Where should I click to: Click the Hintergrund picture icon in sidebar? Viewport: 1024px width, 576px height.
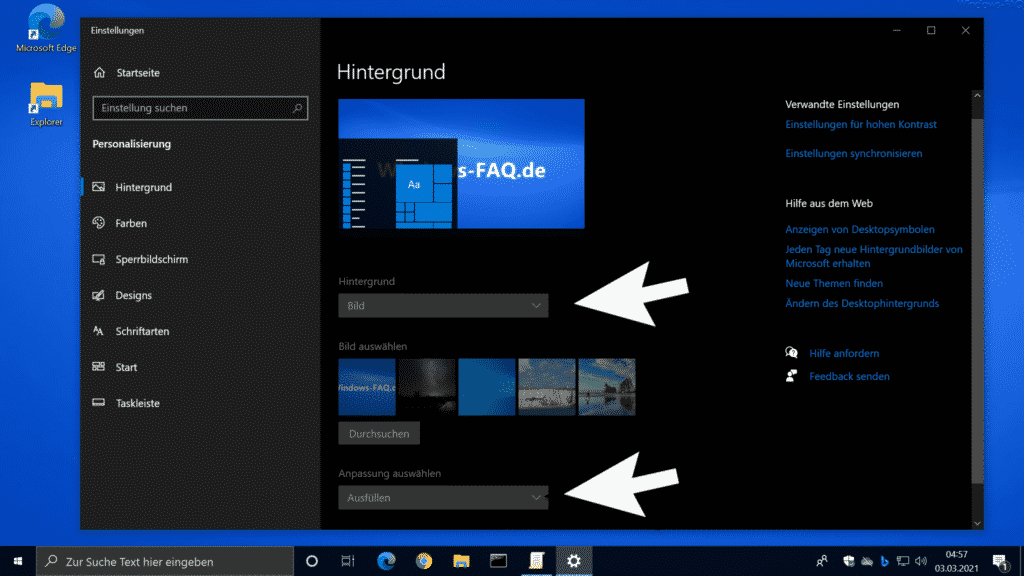click(99, 187)
